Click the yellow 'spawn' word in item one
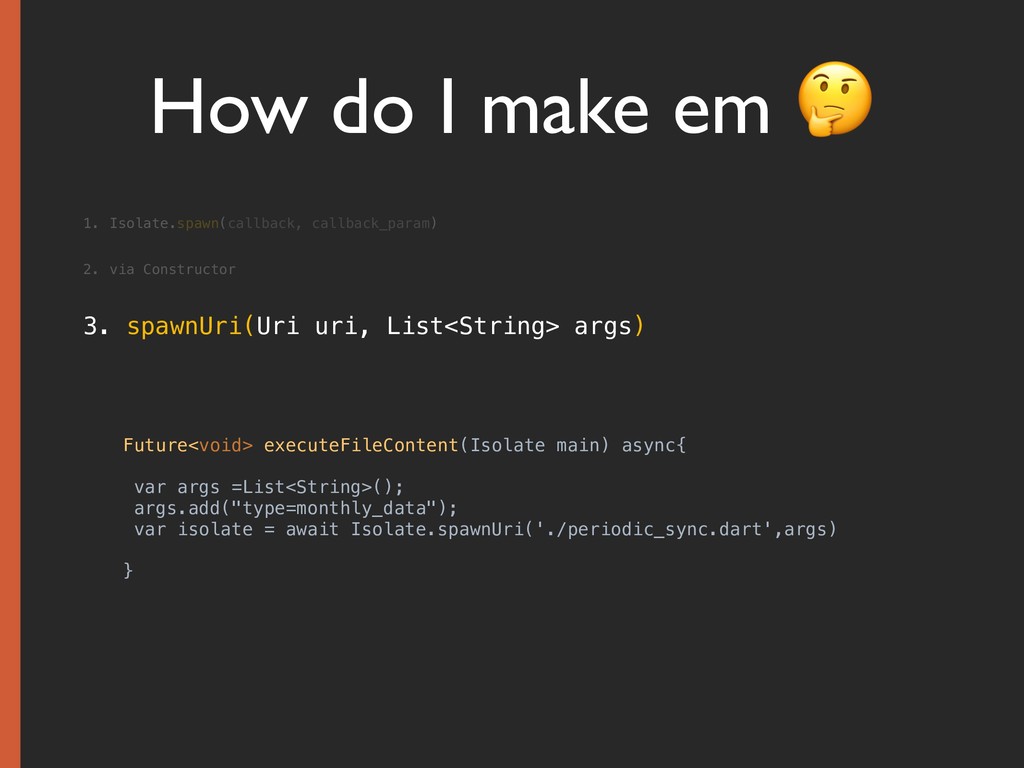Image resolution: width=1024 pixels, height=768 pixels. pyautogui.click(x=198, y=223)
